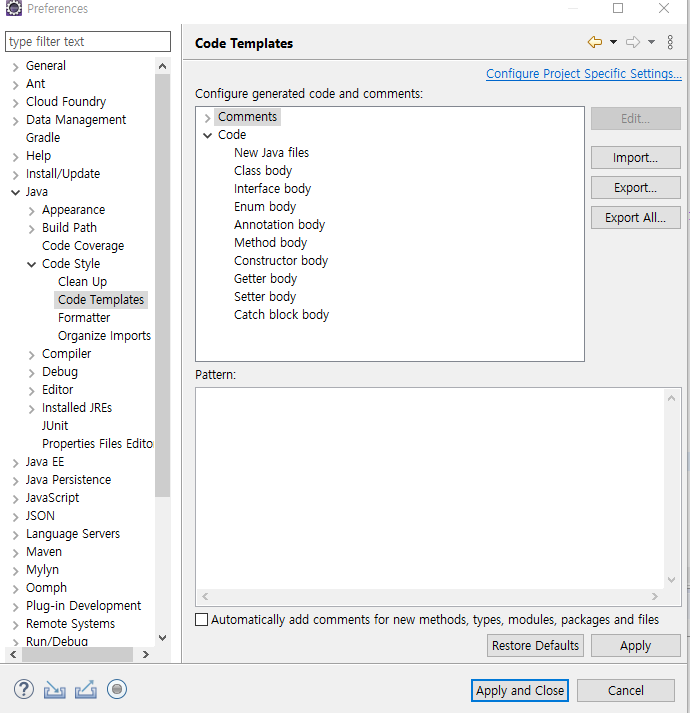Open the JUnit preference page
The height and width of the screenshot is (713, 690).
tap(55, 426)
